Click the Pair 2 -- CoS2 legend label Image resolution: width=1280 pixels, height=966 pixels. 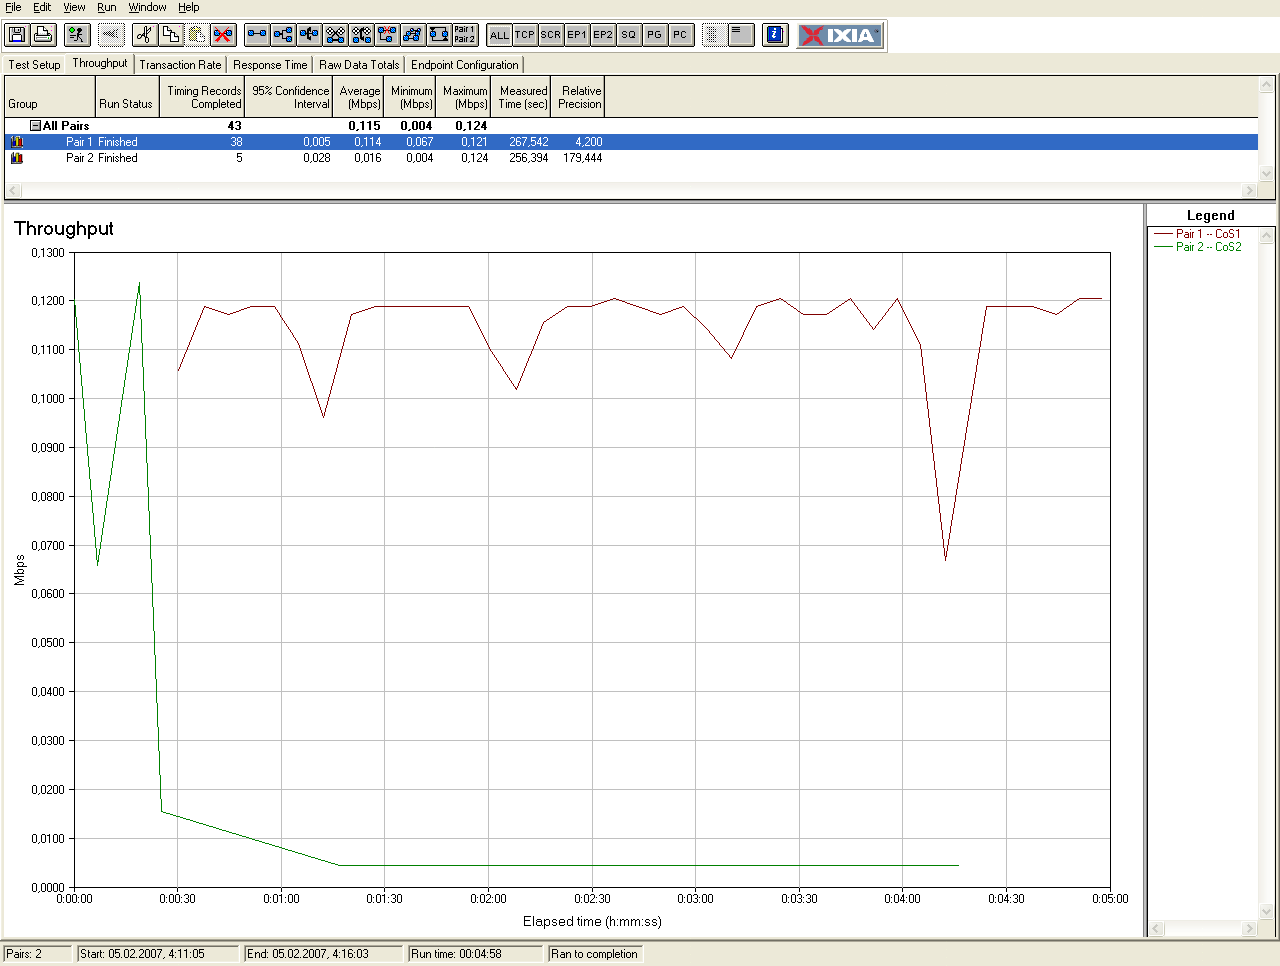coord(1208,247)
